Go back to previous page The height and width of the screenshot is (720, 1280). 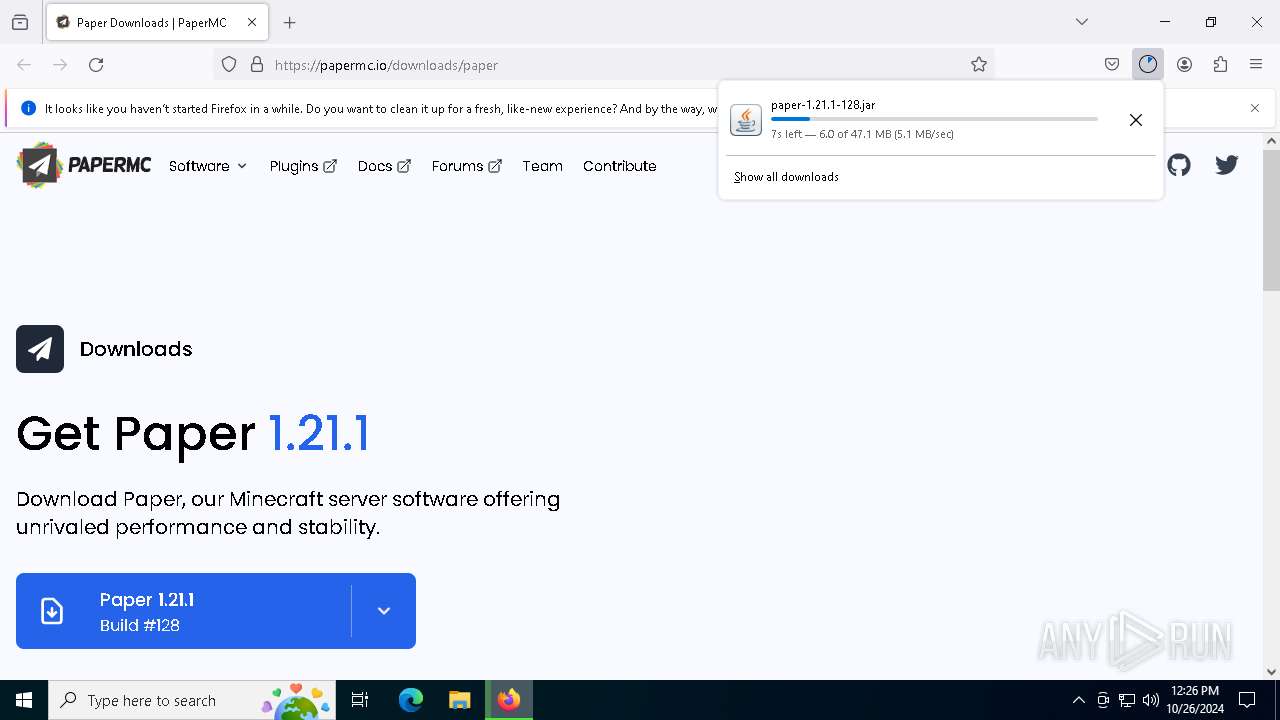24,65
